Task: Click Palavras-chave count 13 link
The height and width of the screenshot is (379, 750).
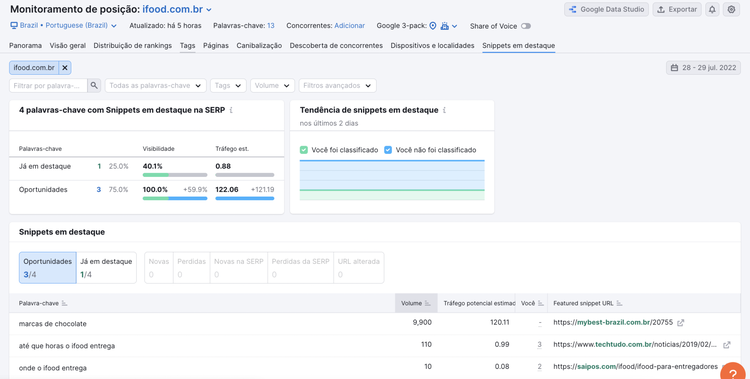Action: 271,26
